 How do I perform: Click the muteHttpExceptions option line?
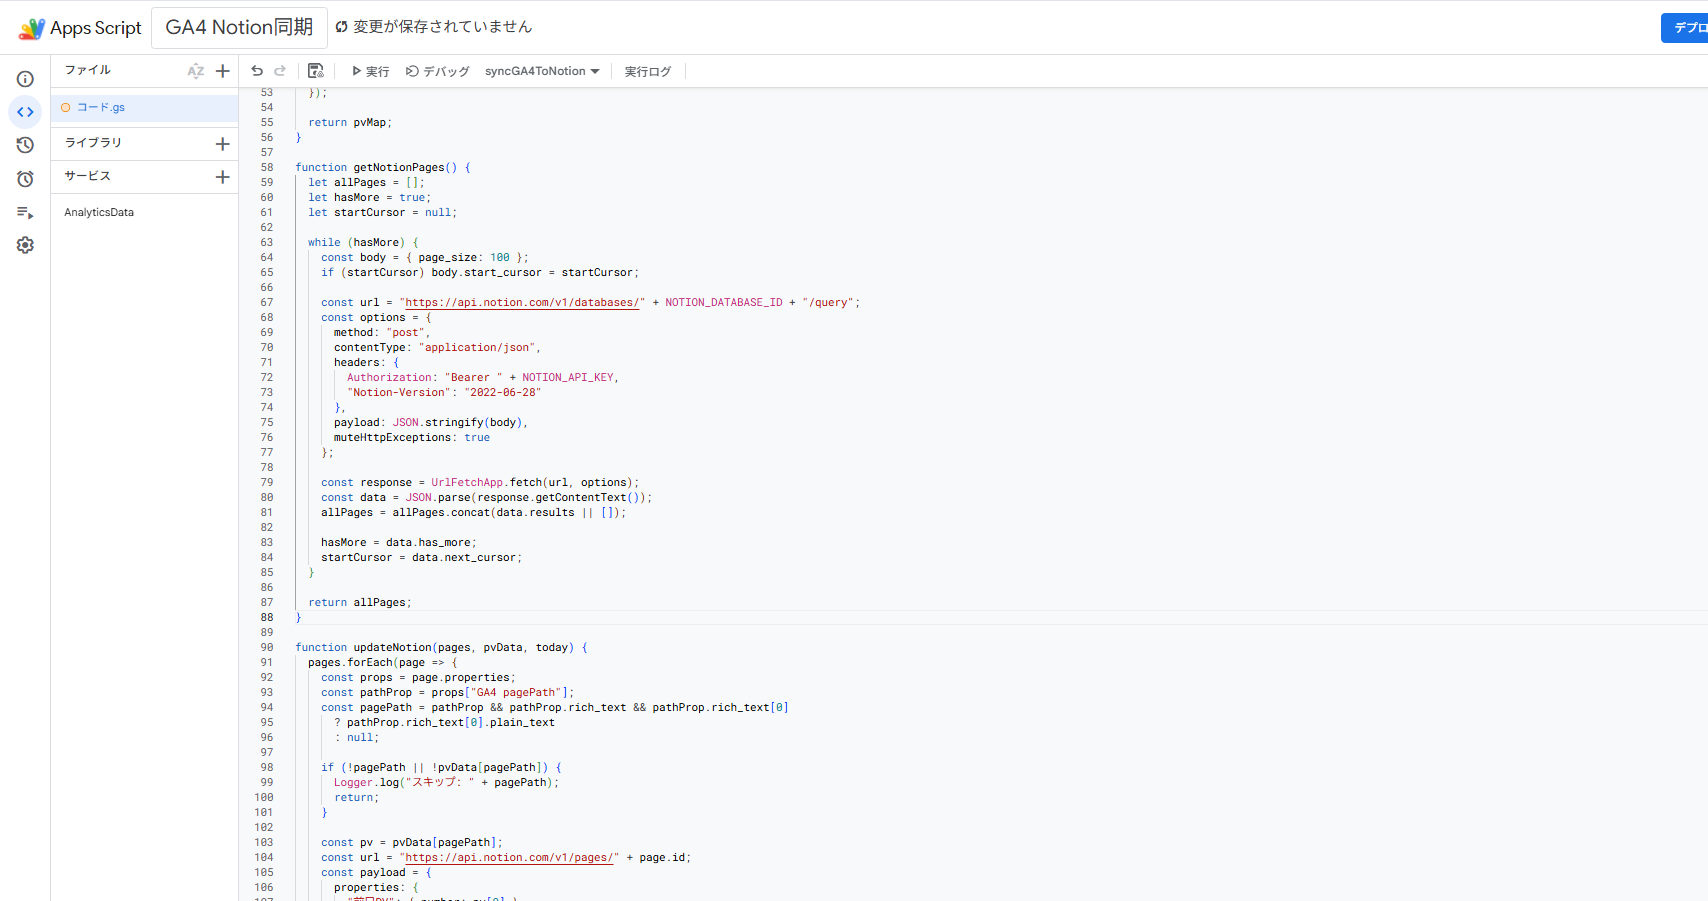click(412, 437)
